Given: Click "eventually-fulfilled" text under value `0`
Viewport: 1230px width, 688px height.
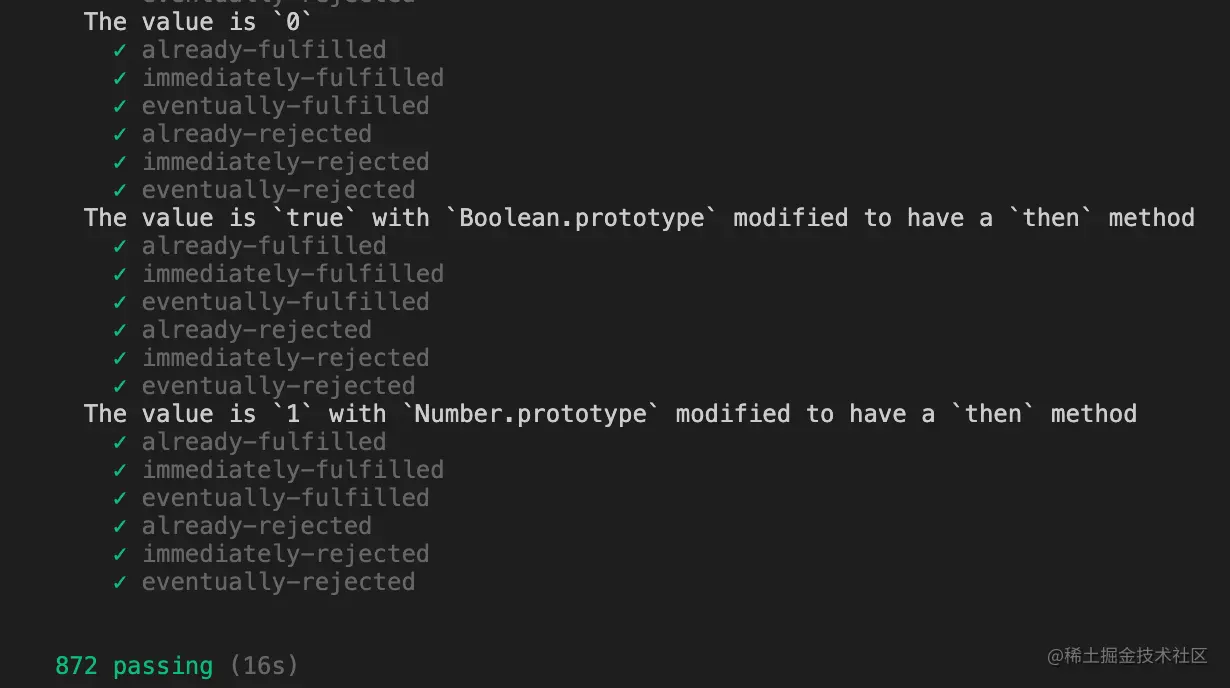Looking at the screenshot, I should click(x=285, y=106).
